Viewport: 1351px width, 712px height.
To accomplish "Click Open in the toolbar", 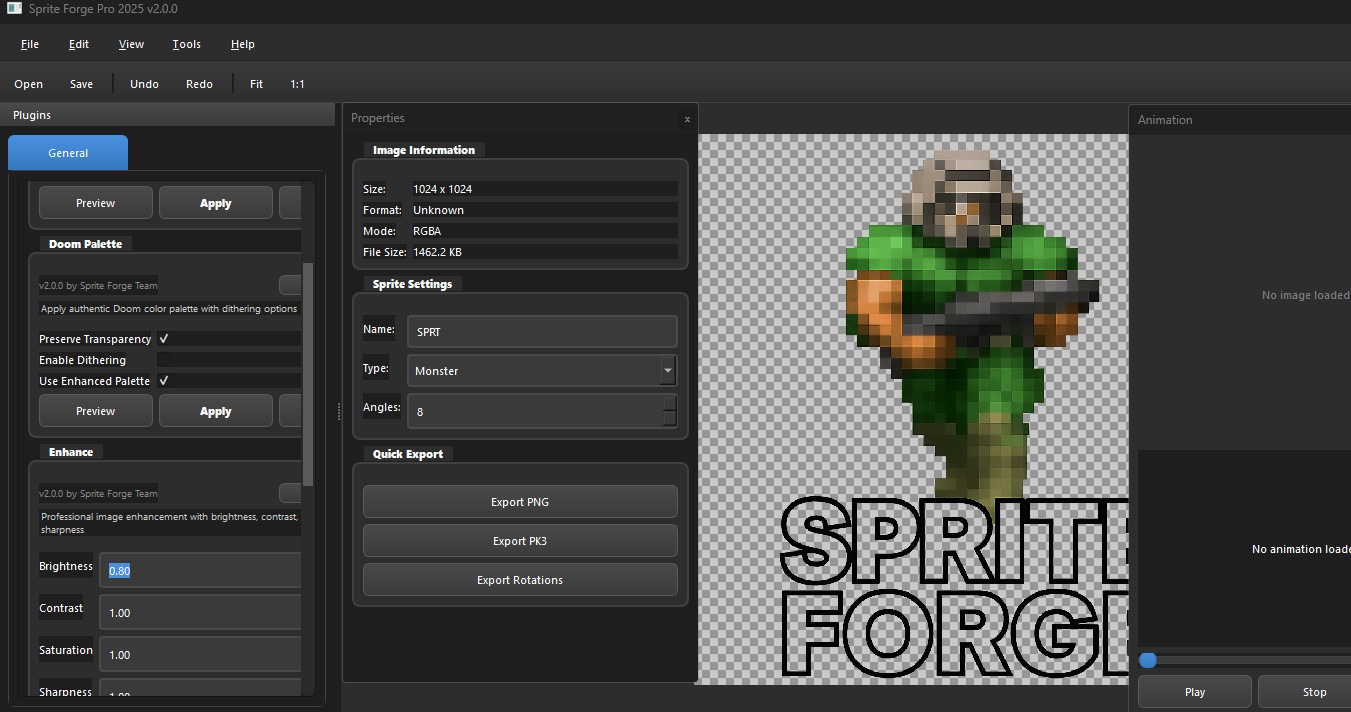I will [29, 84].
